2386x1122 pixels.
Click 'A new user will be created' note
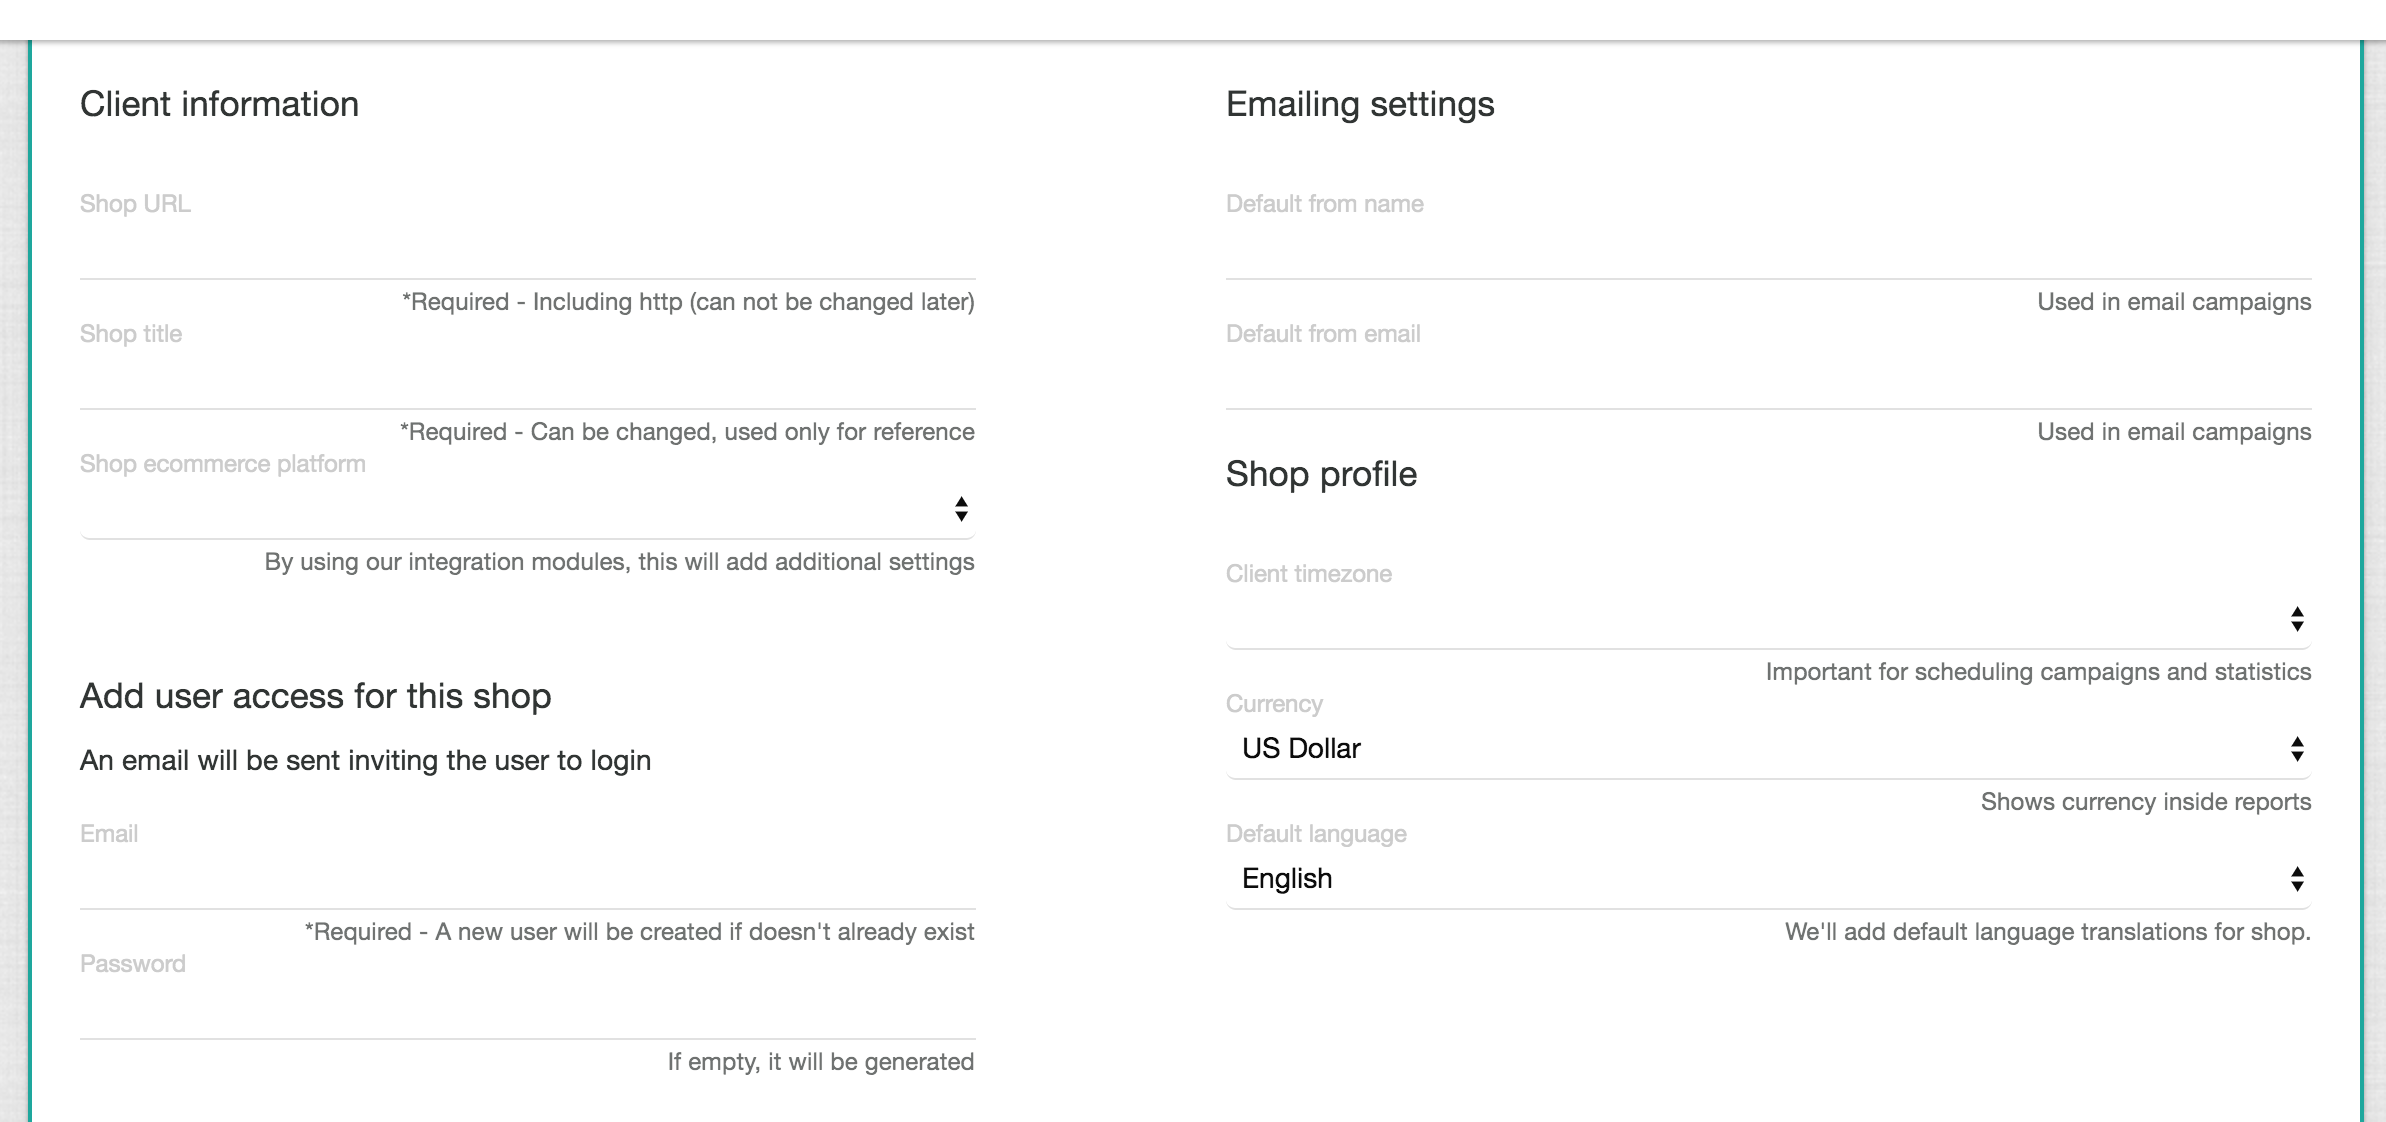(x=704, y=932)
